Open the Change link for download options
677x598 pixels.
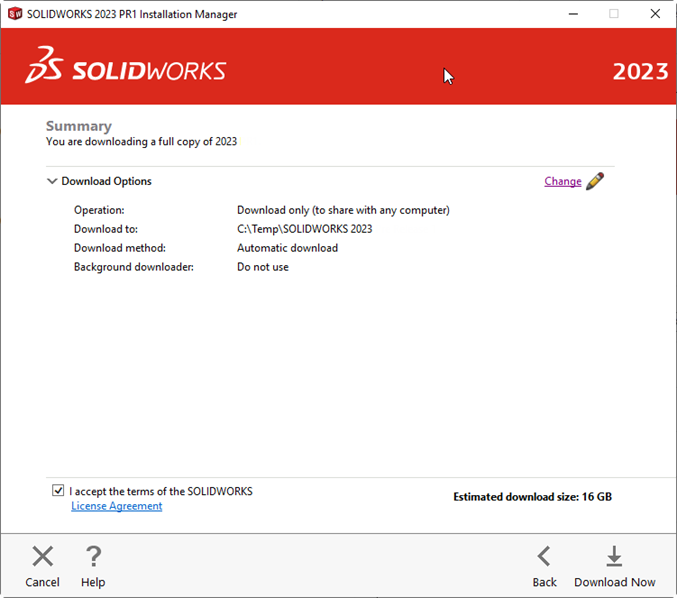click(x=562, y=181)
